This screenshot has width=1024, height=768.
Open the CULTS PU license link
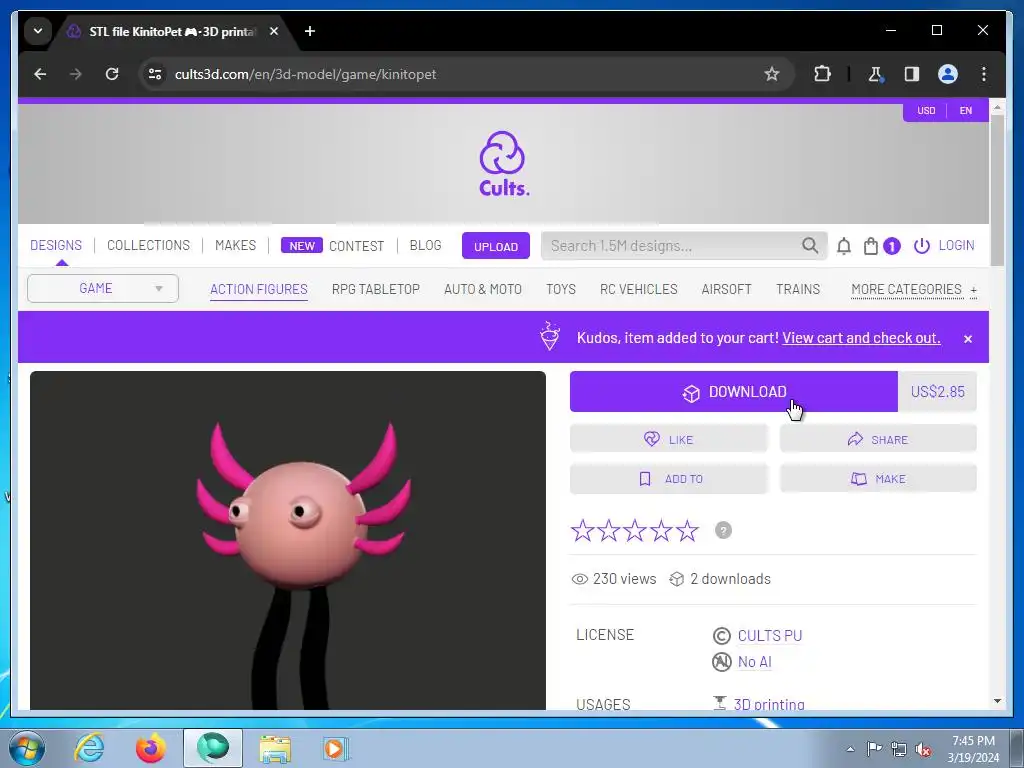tap(769, 635)
